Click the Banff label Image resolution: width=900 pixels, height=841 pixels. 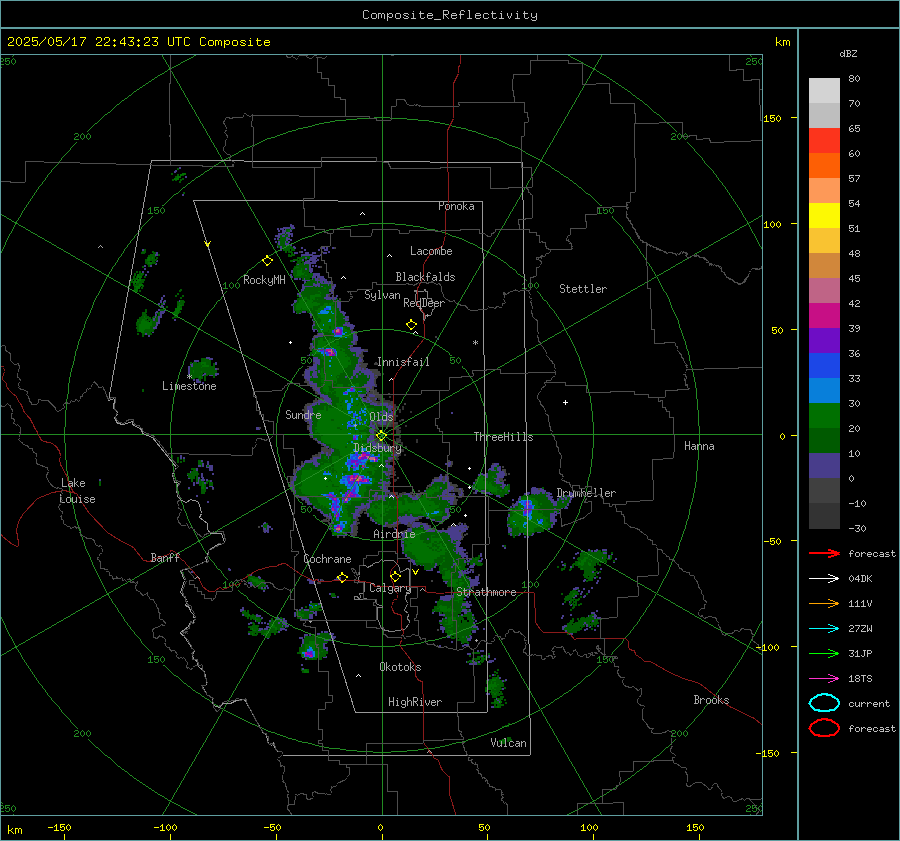click(x=165, y=557)
